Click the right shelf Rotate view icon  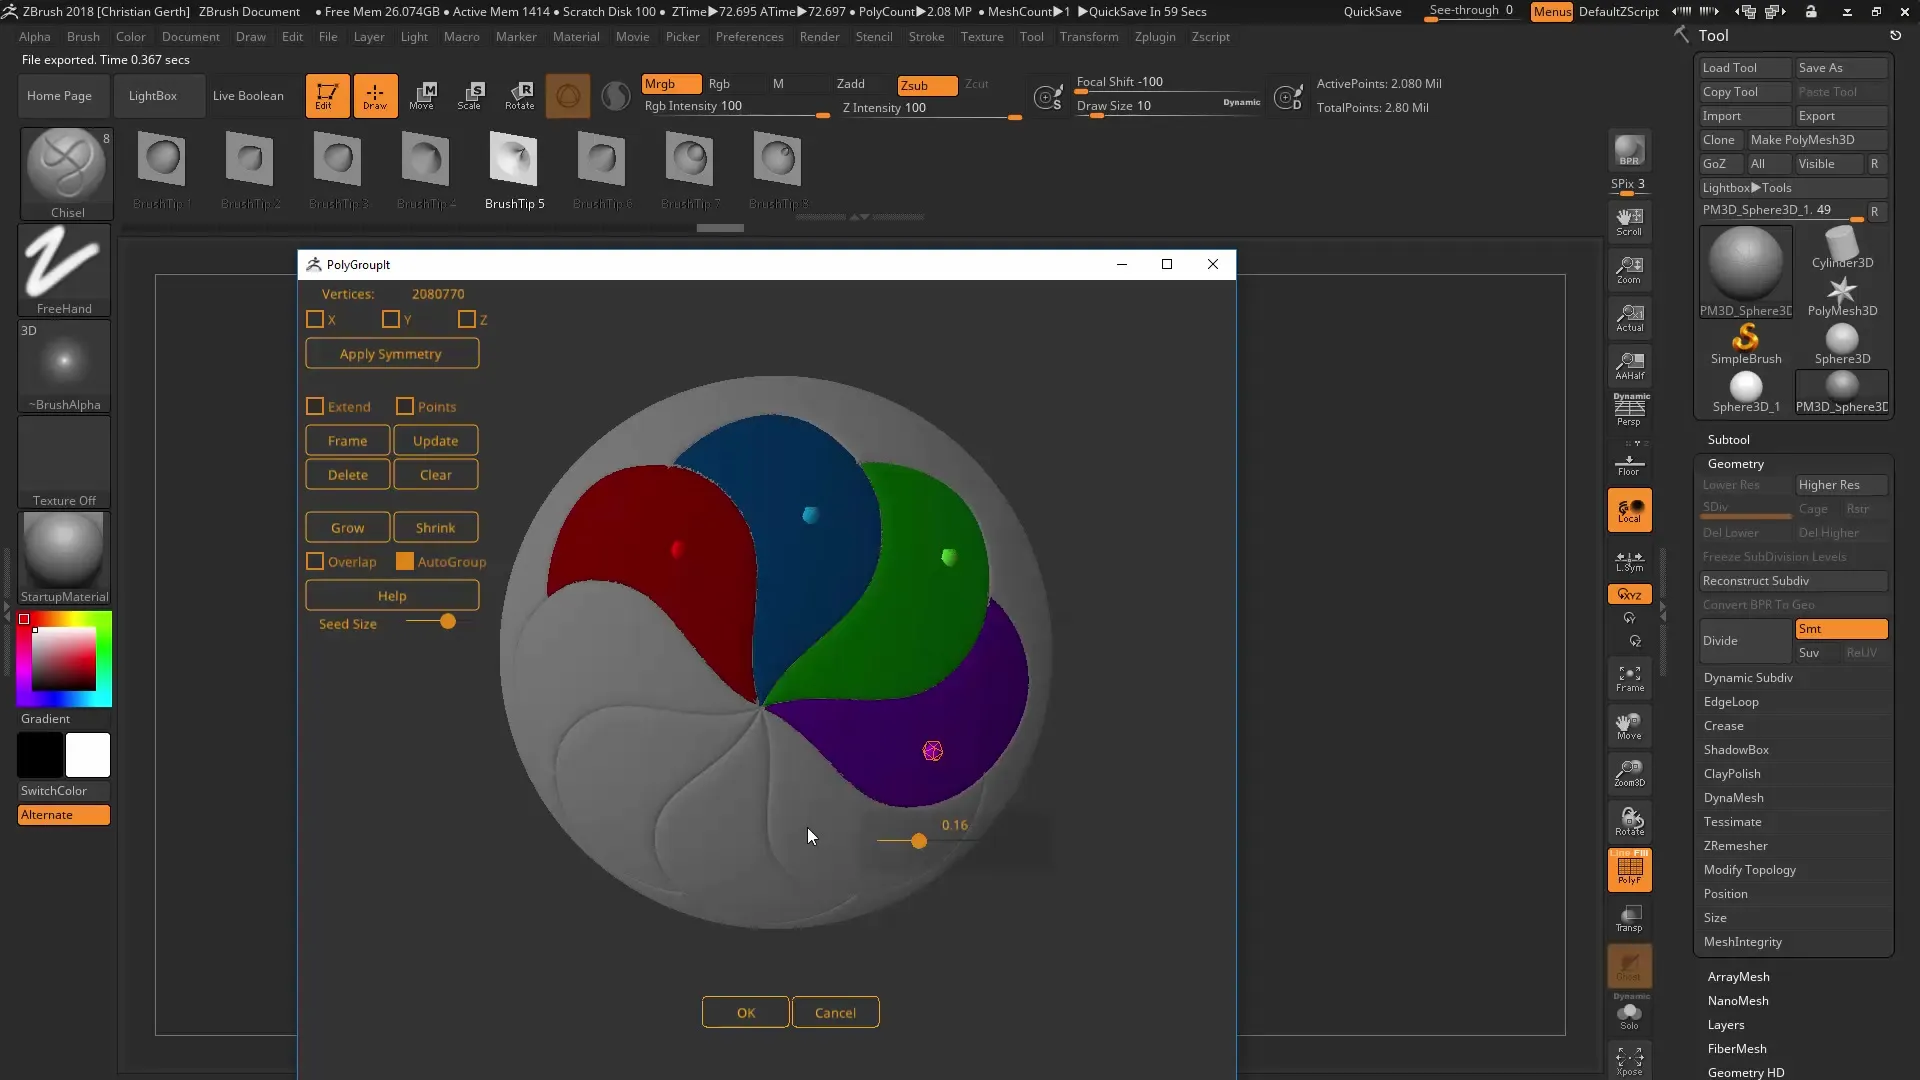click(1629, 822)
